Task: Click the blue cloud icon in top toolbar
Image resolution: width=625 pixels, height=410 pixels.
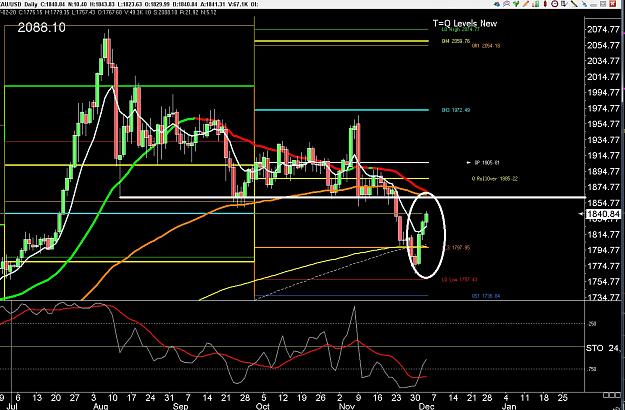Action: click(x=497, y=4)
